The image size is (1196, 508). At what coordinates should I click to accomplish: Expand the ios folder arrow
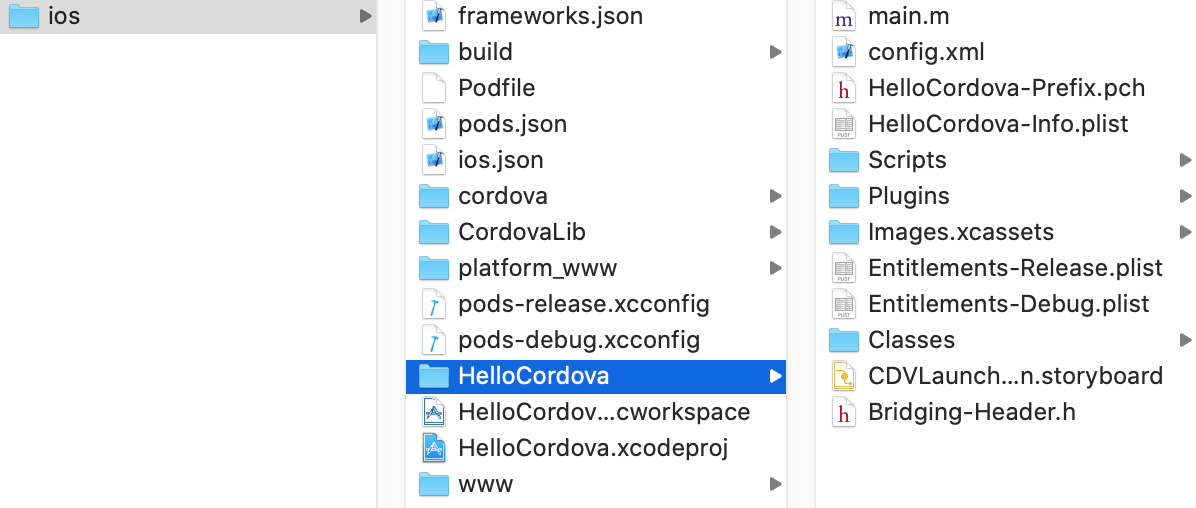pyautogui.click(x=365, y=16)
